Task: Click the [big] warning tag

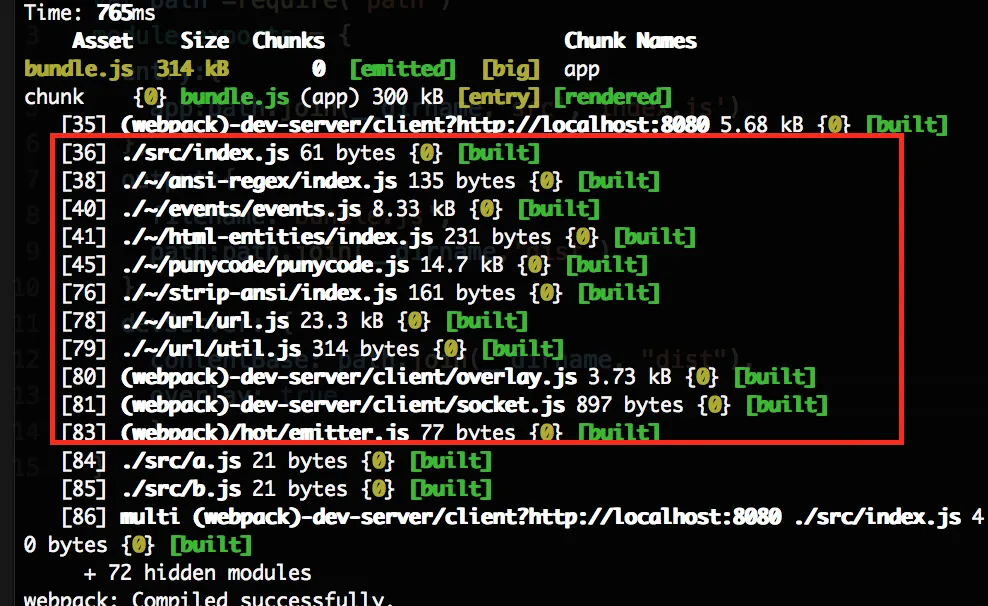Action: click(x=511, y=69)
